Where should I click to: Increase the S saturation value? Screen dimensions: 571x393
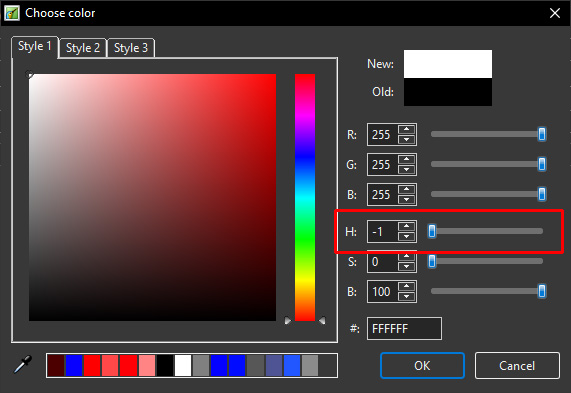(x=406, y=256)
